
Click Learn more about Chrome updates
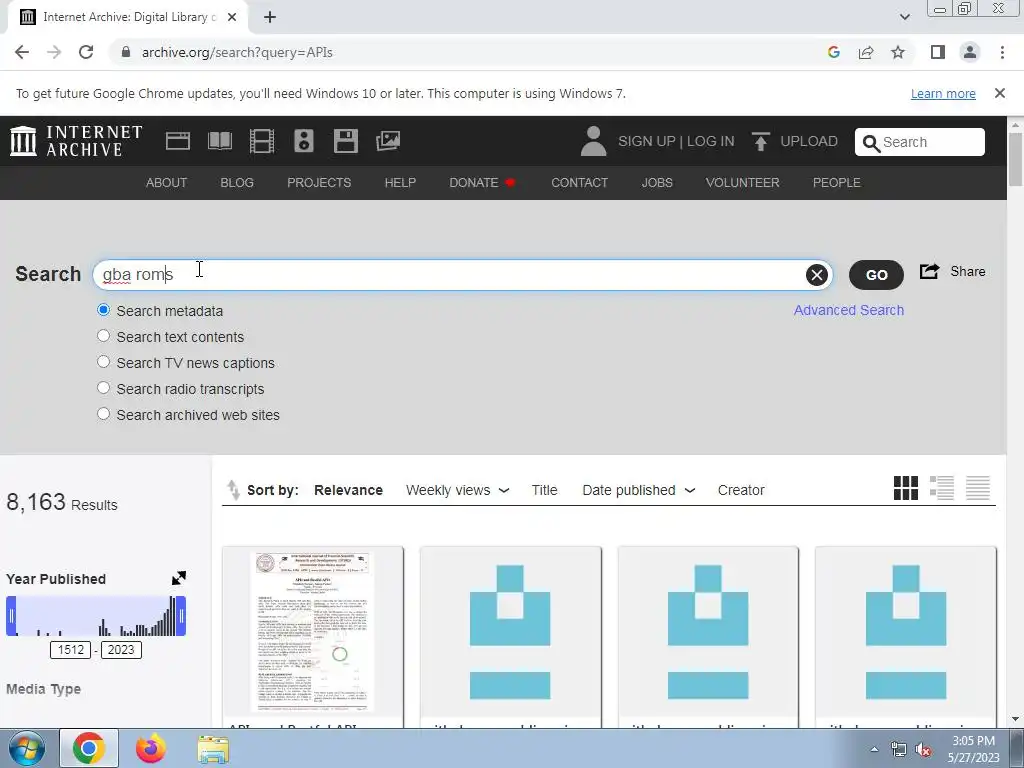(943, 93)
